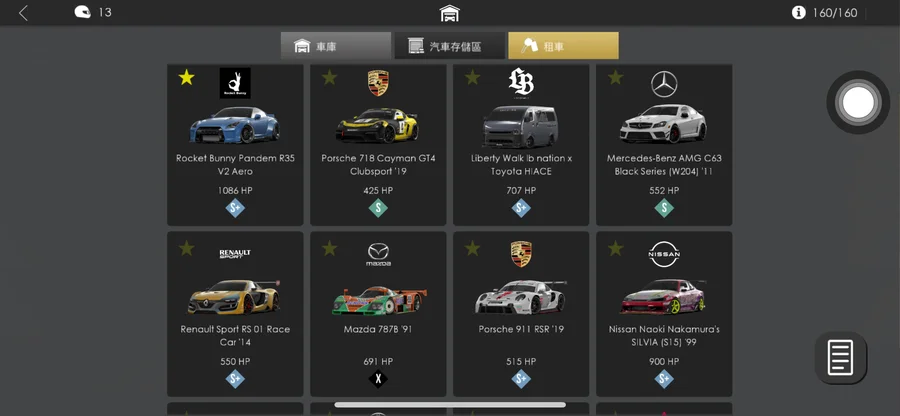Image resolution: width=900 pixels, height=416 pixels.
Task: Select the 租車 tab
Action: (563, 45)
